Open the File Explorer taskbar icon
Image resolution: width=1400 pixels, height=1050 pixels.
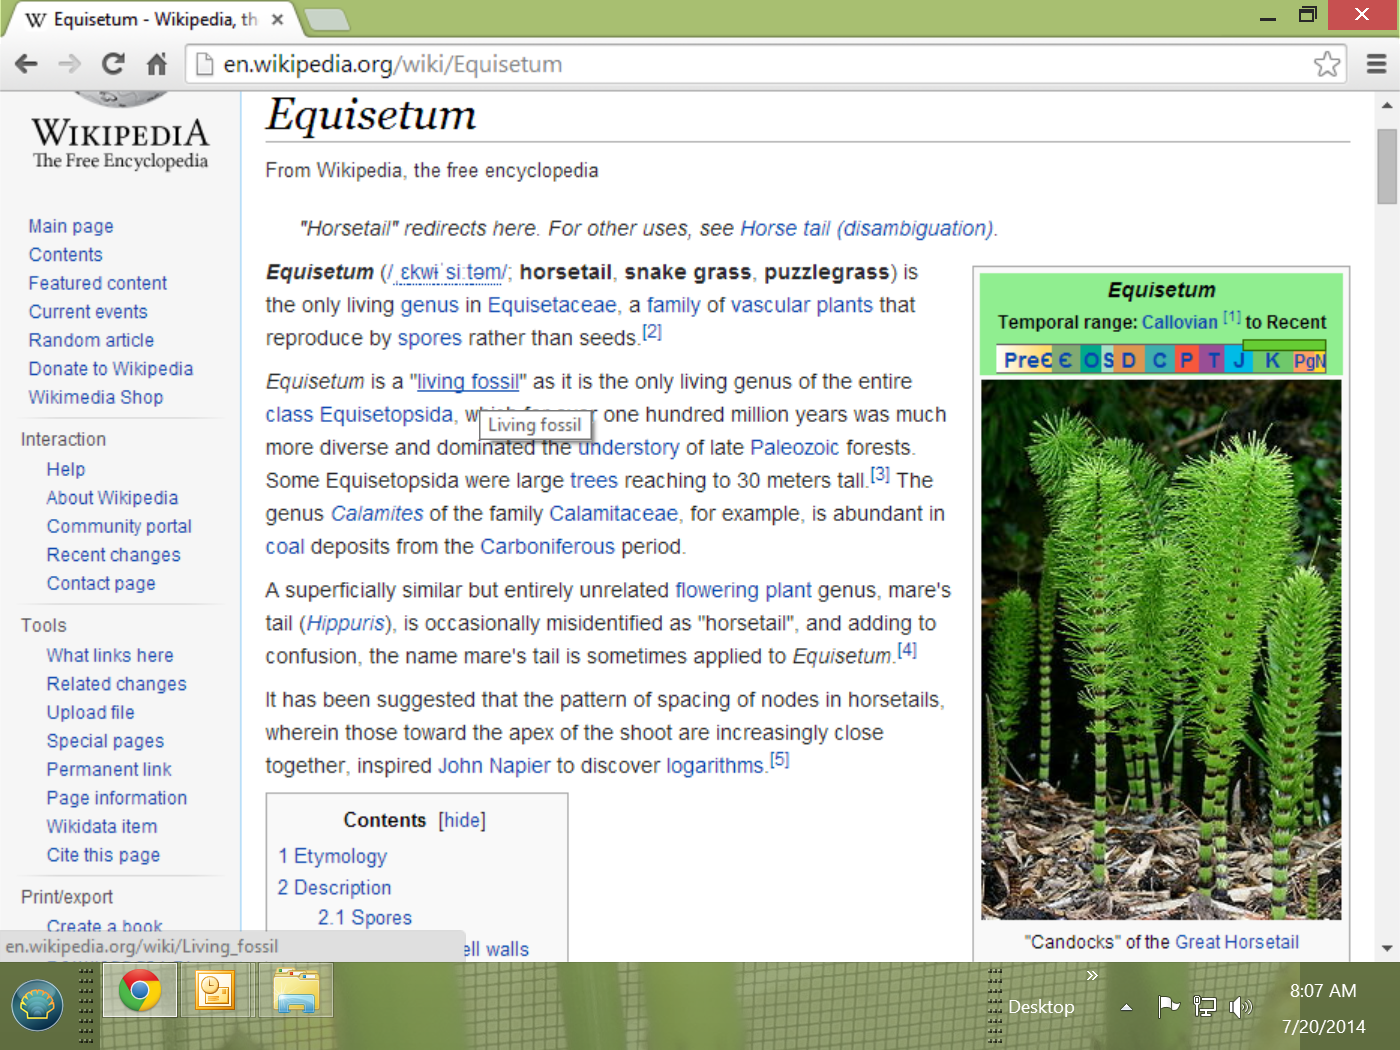pos(296,991)
